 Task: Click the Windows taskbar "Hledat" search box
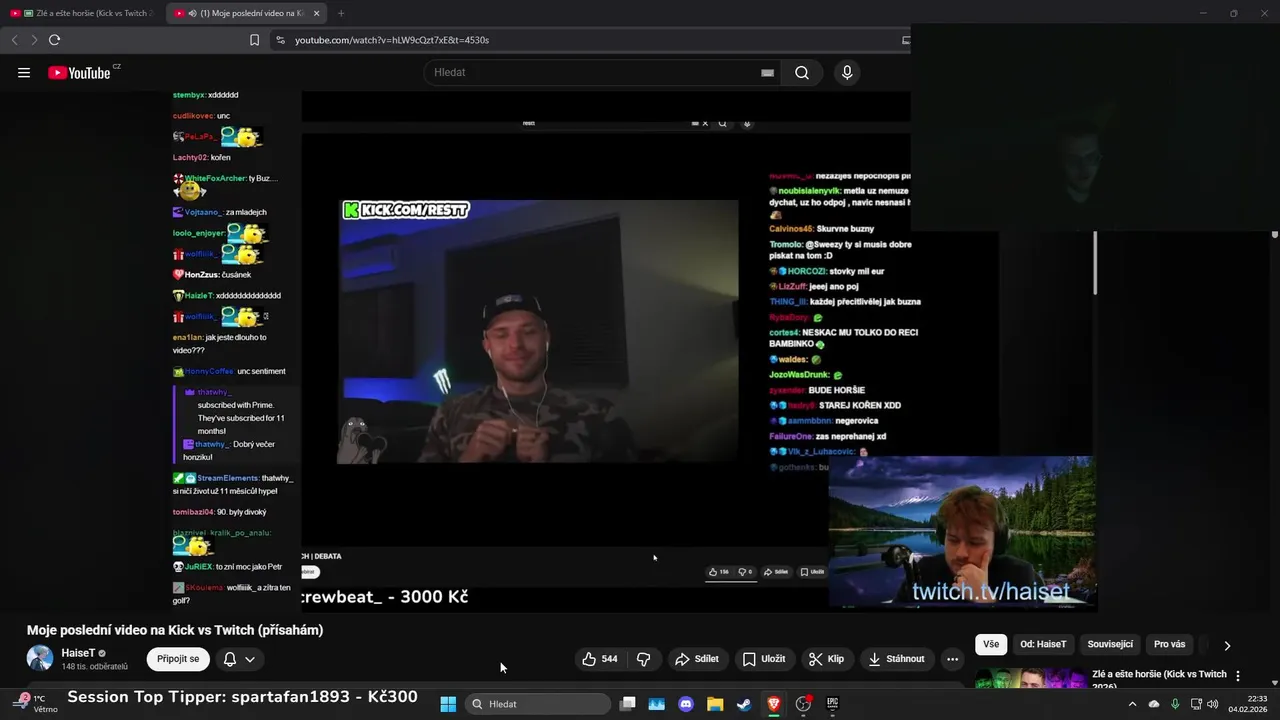coord(538,704)
